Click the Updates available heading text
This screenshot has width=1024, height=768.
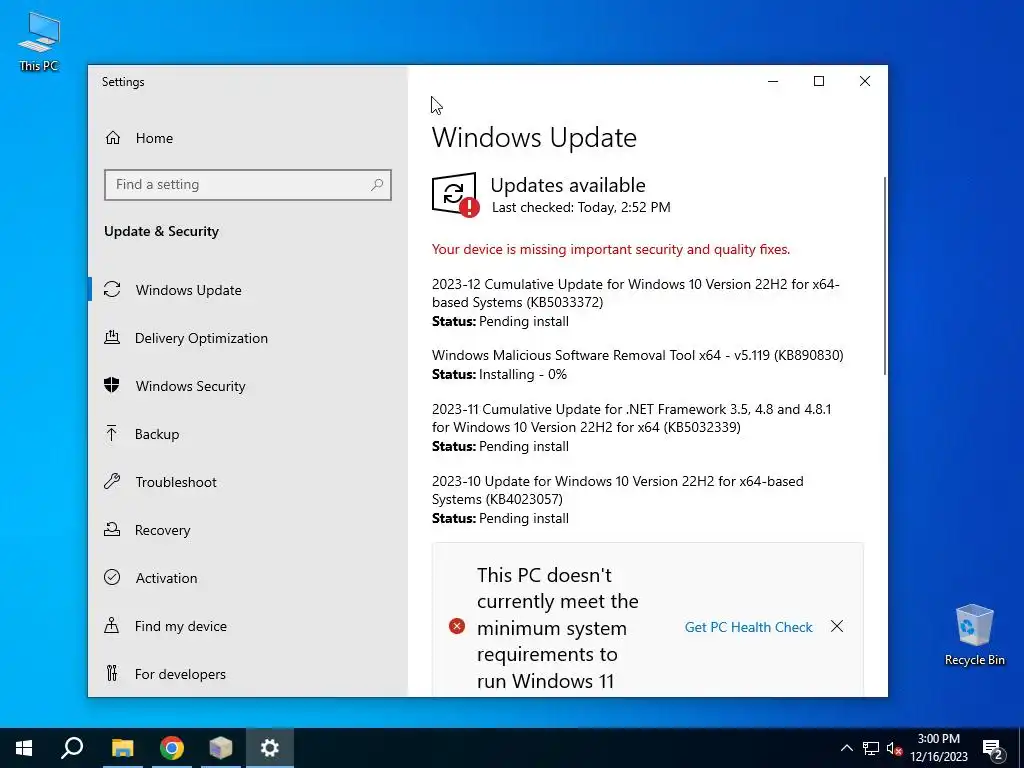(568, 185)
